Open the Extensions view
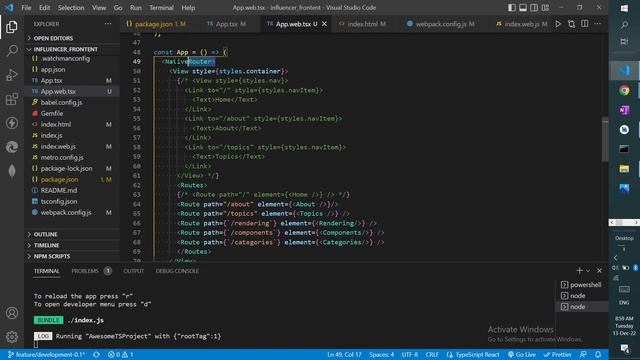640x360 pixels. (x=12, y=99)
